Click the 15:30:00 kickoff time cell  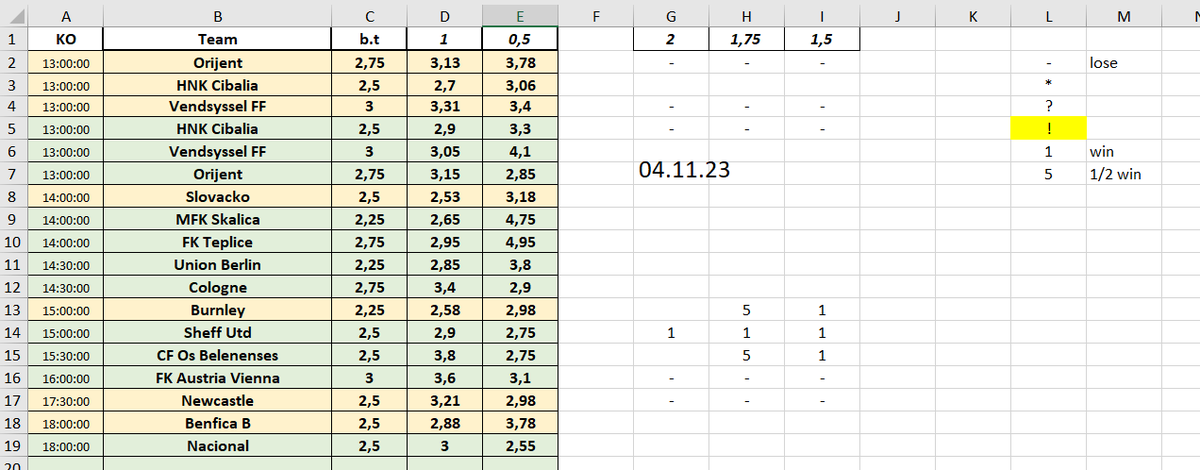coord(66,355)
